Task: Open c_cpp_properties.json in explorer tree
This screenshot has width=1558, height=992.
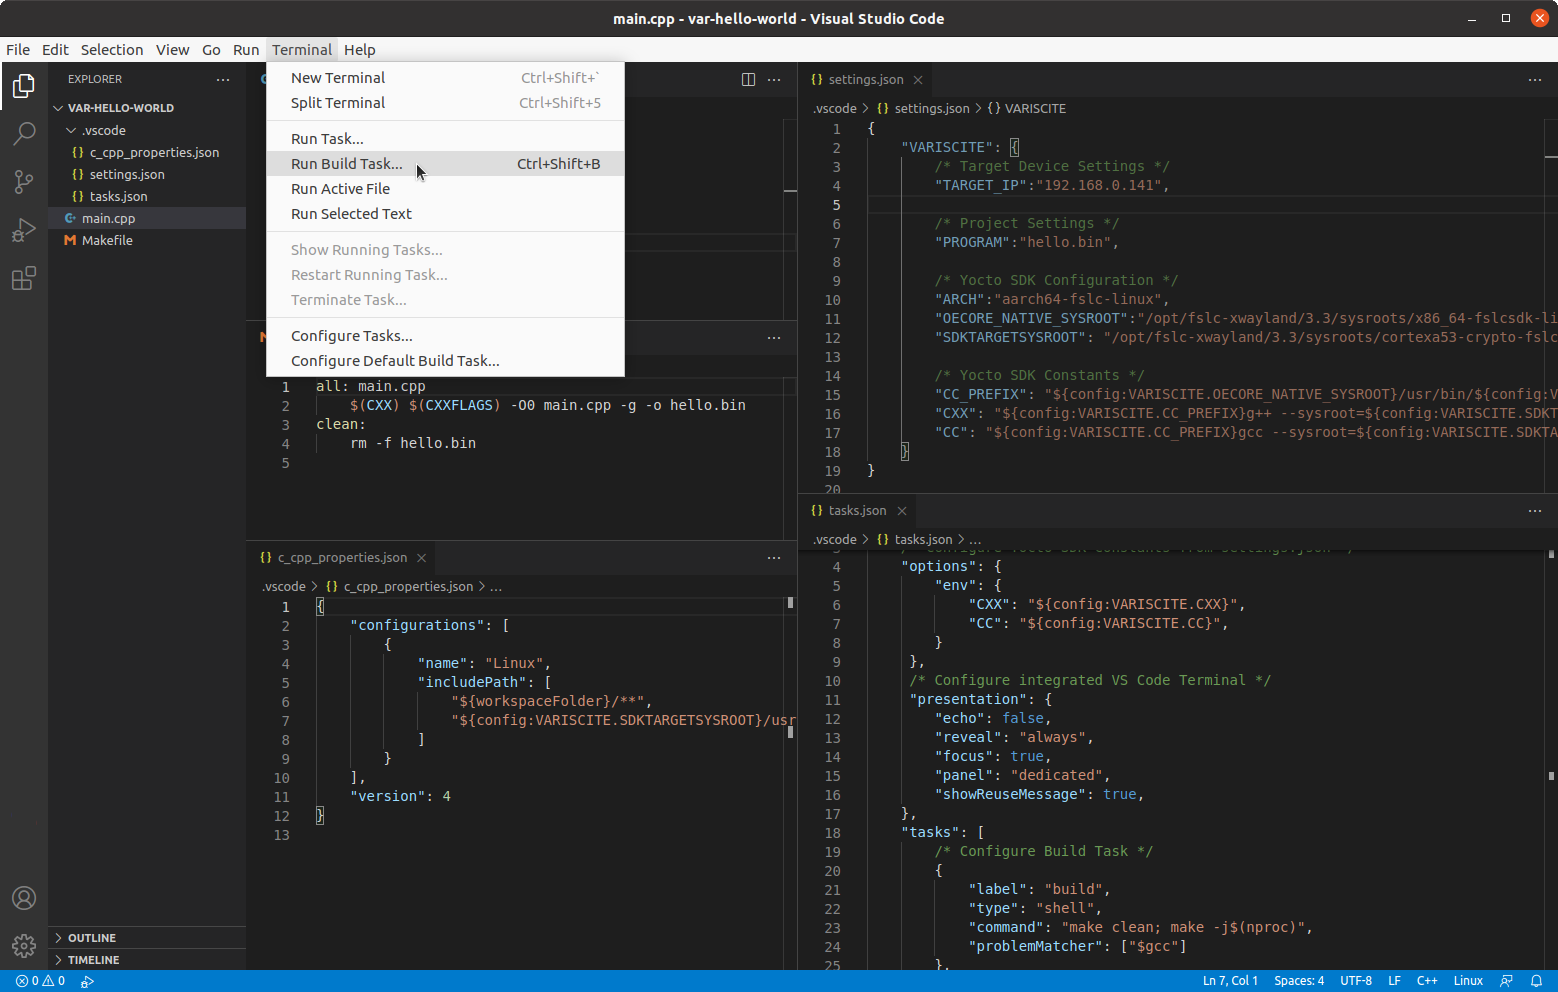Action: pyautogui.click(x=147, y=153)
